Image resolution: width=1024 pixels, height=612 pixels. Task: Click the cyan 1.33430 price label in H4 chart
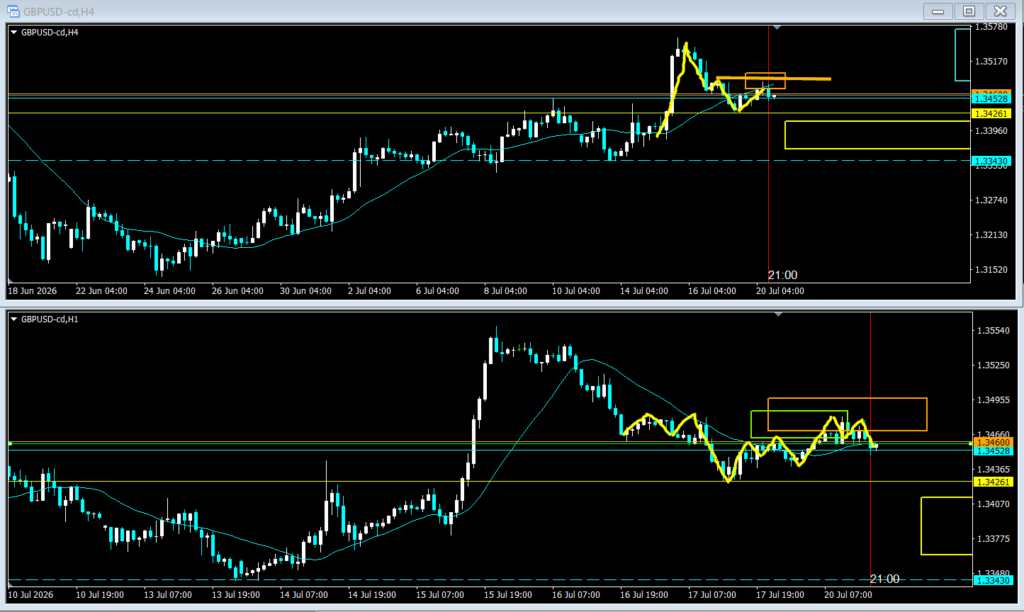[991, 161]
